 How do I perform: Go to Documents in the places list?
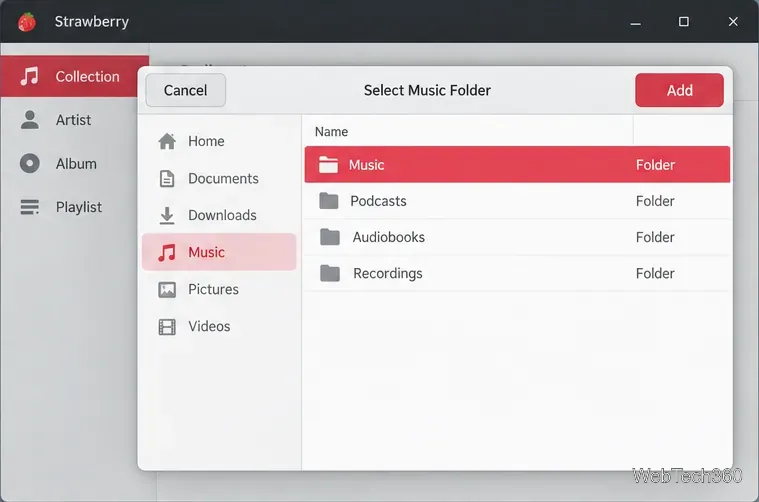[219, 179]
